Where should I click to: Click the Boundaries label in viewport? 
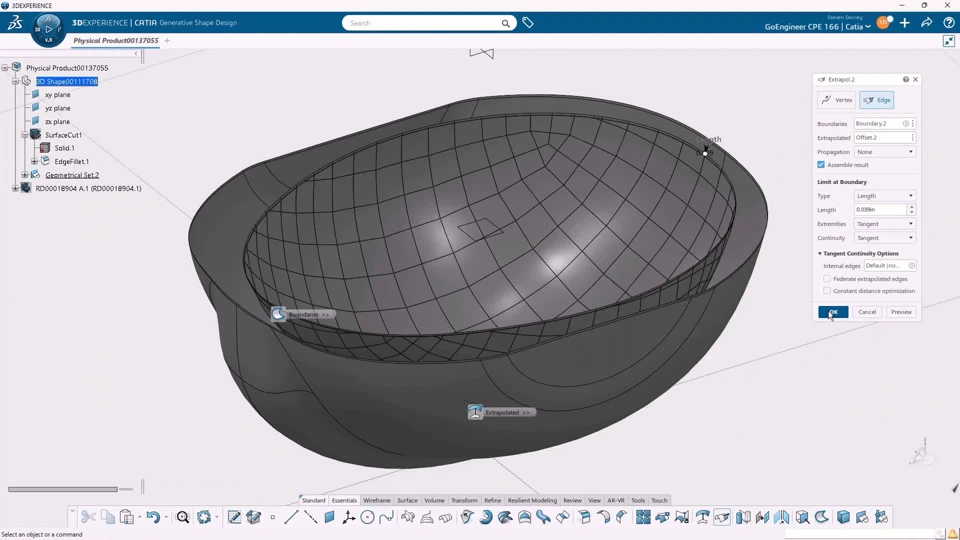[x=304, y=314]
